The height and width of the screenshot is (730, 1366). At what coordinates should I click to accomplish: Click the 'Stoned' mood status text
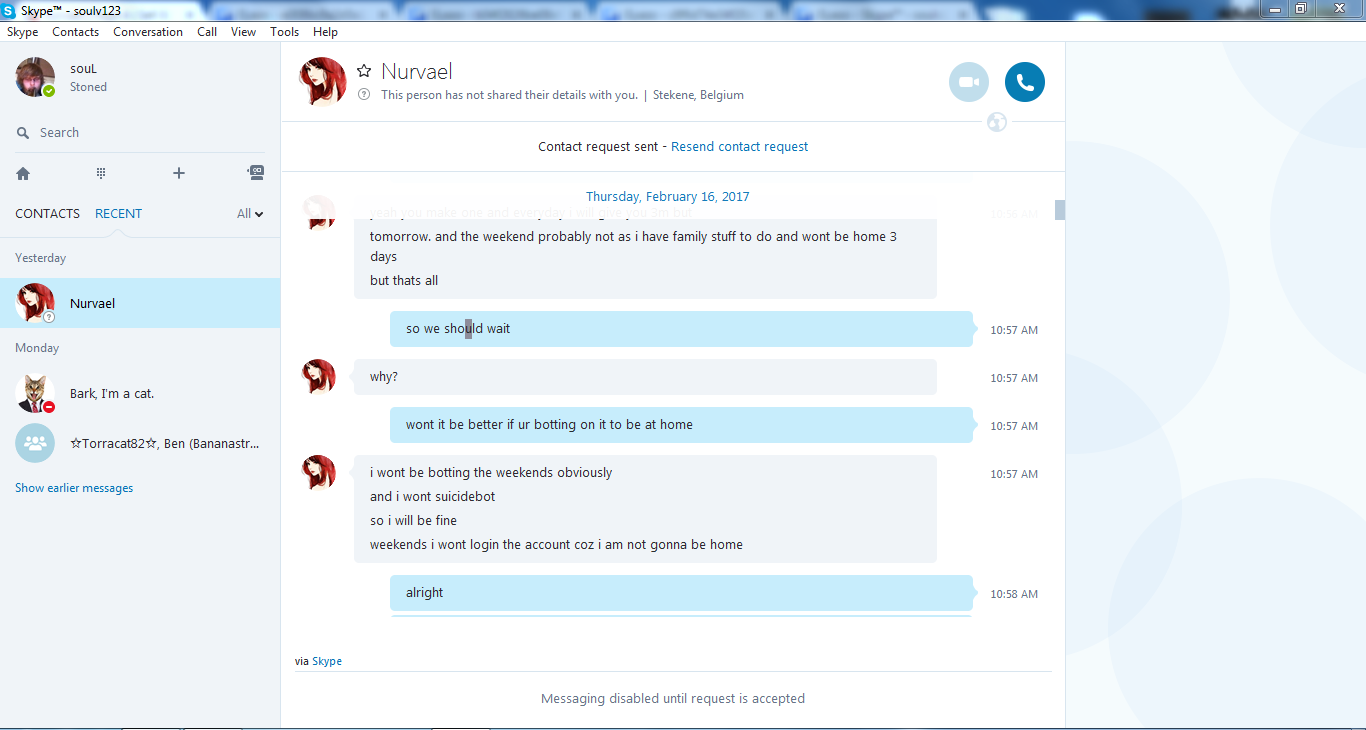(88, 87)
